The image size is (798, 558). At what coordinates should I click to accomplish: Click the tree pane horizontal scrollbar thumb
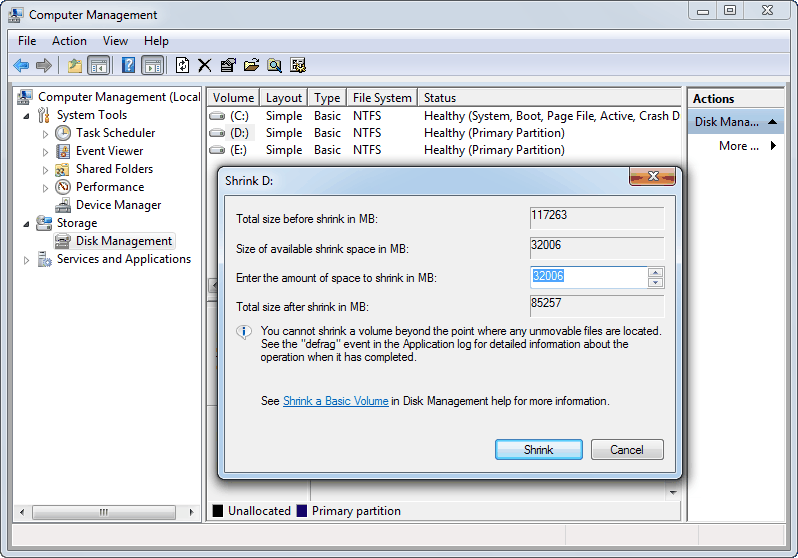click(104, 512)
